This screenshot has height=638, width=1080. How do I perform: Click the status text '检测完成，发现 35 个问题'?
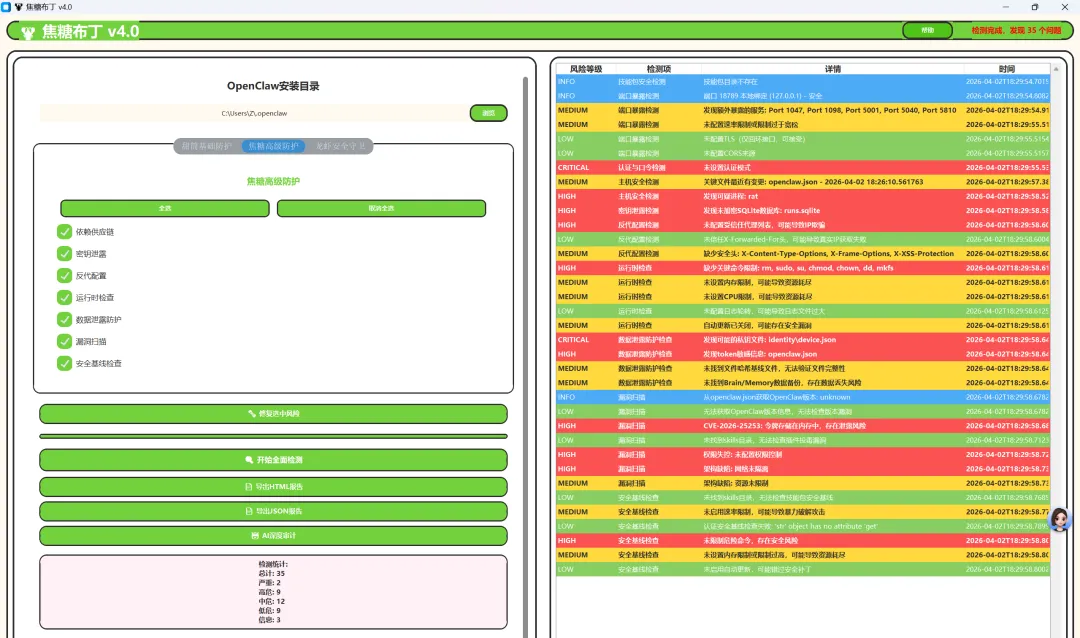(1016, 30)
